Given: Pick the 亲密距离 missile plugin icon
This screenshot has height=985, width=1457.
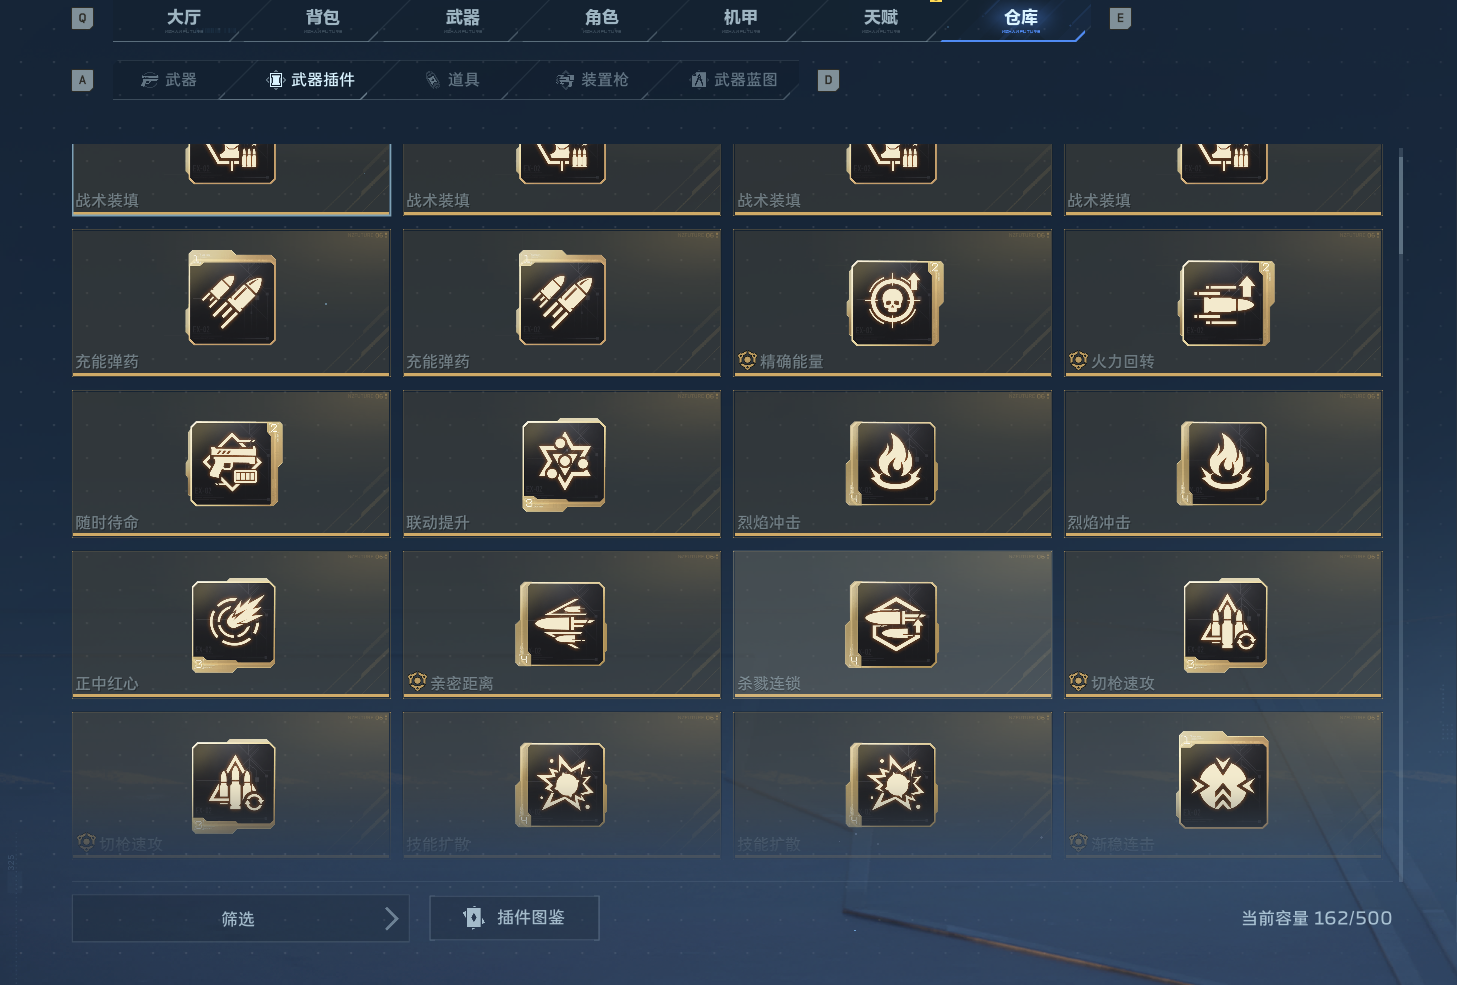Looking at the screenshot, I should point(562,624).
